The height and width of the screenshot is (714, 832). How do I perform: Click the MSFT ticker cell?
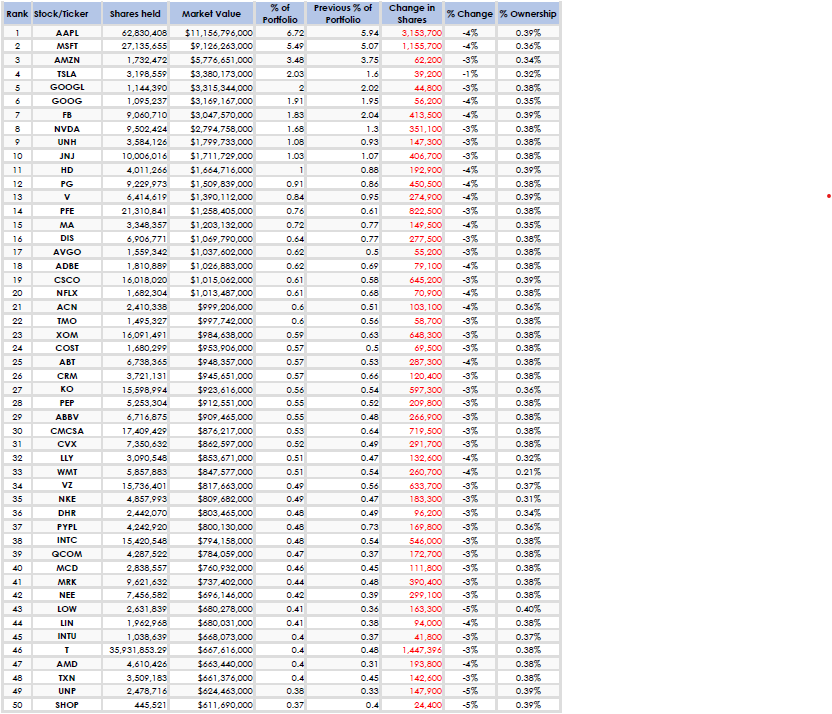click(x=67, y=46)
